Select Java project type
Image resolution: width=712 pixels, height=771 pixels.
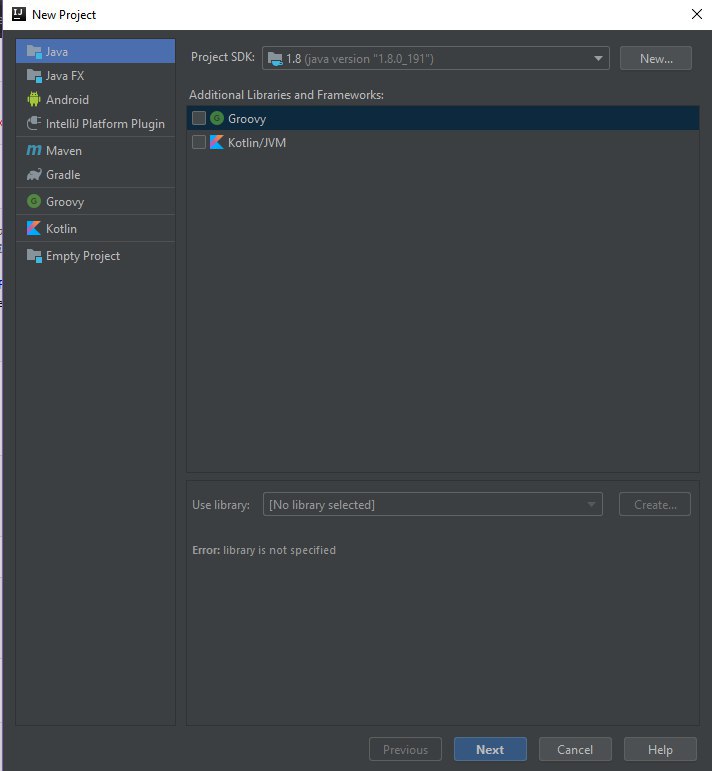click(95, 51)
